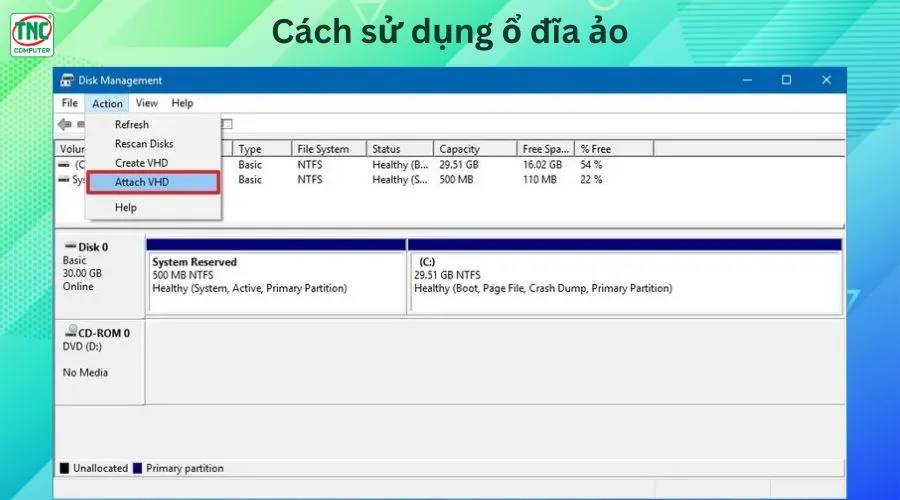Sort by the Capacity column header
Viewport: 900px width, 500px height.
(x=475, y=149)
